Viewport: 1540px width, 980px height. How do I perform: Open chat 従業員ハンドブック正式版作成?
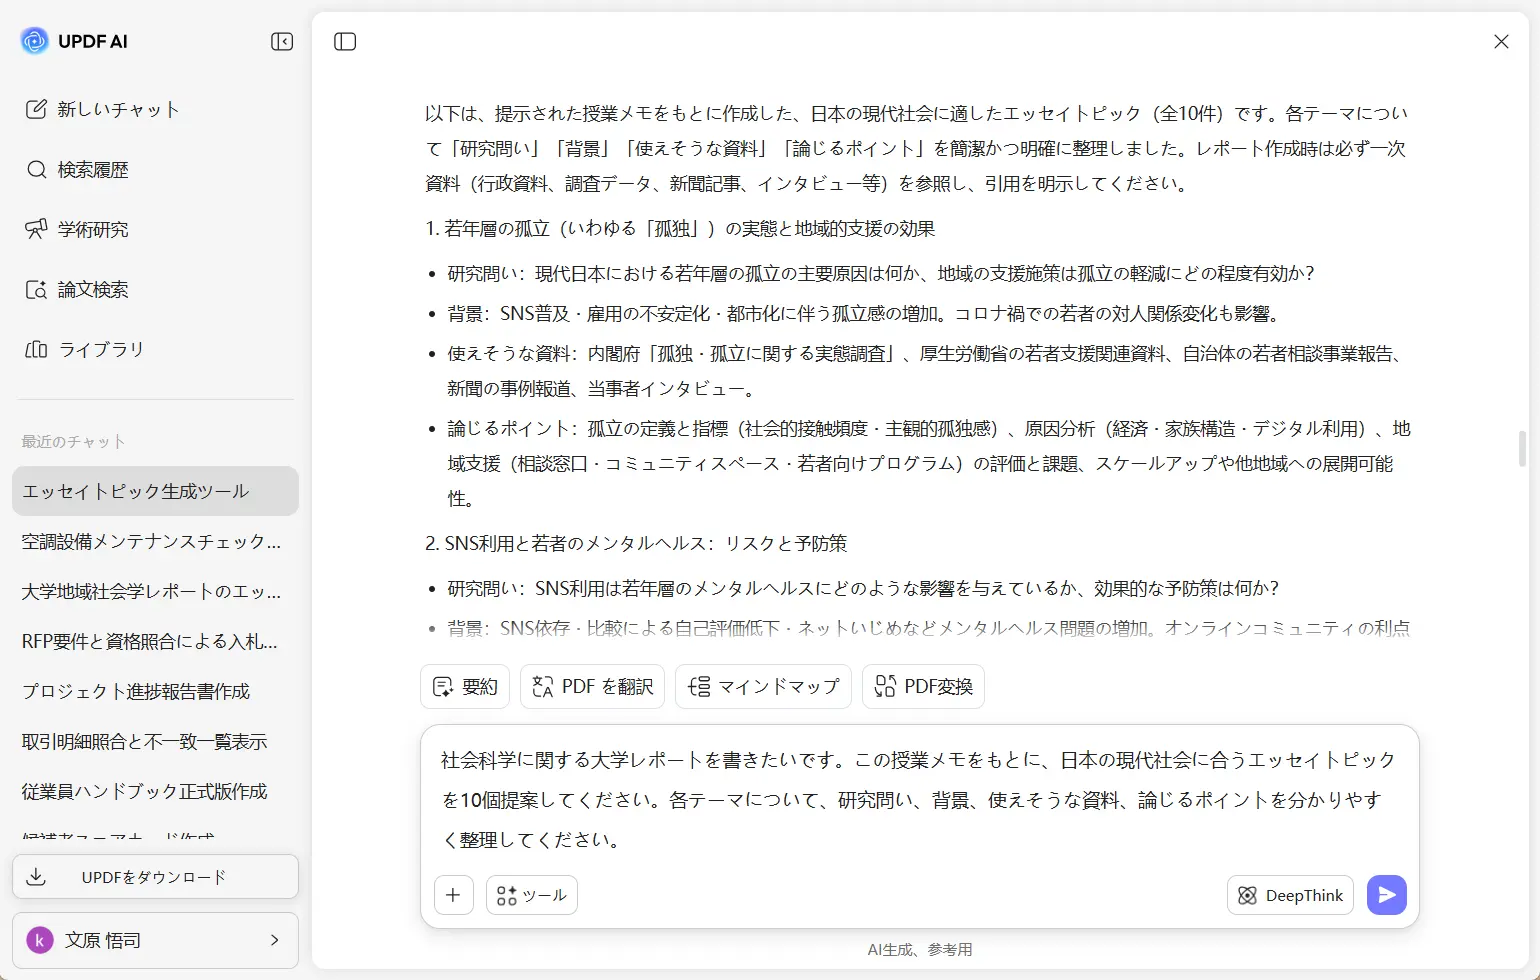(155, 791)
